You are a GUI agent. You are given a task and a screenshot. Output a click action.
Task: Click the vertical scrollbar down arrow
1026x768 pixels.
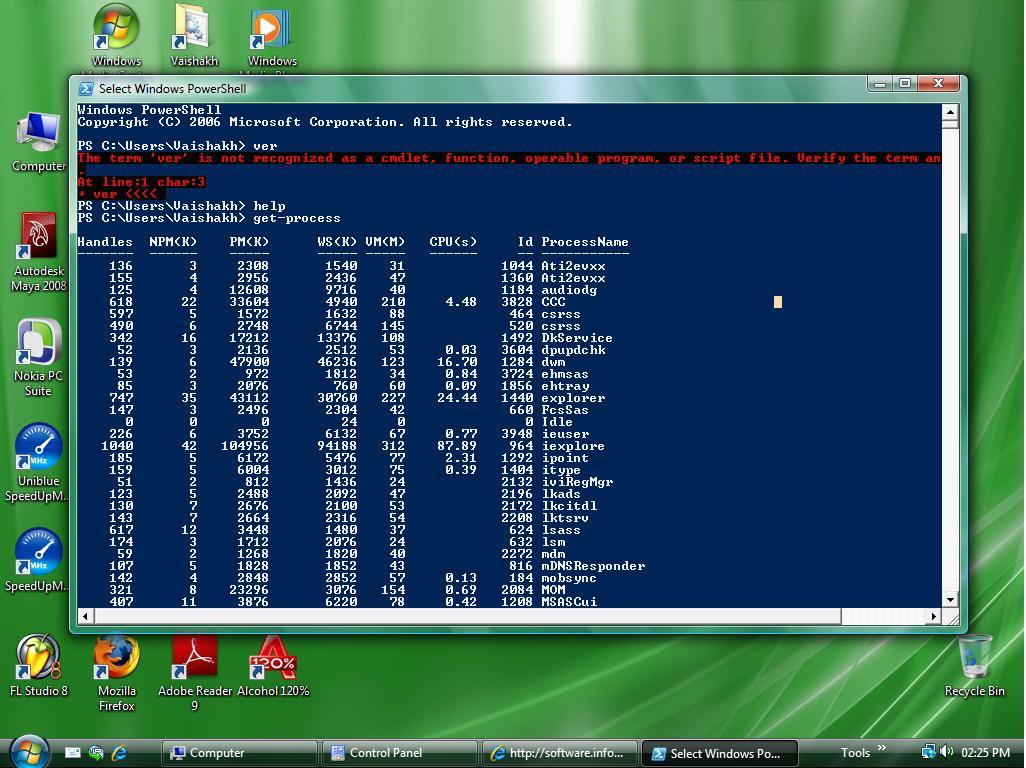(x=950, y=599)
